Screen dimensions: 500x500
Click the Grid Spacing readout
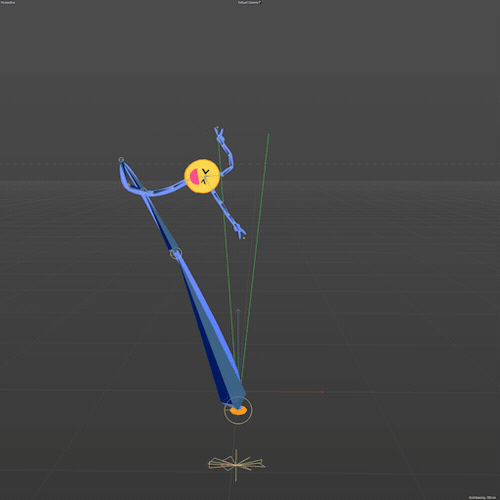click(x=482, y=497)
